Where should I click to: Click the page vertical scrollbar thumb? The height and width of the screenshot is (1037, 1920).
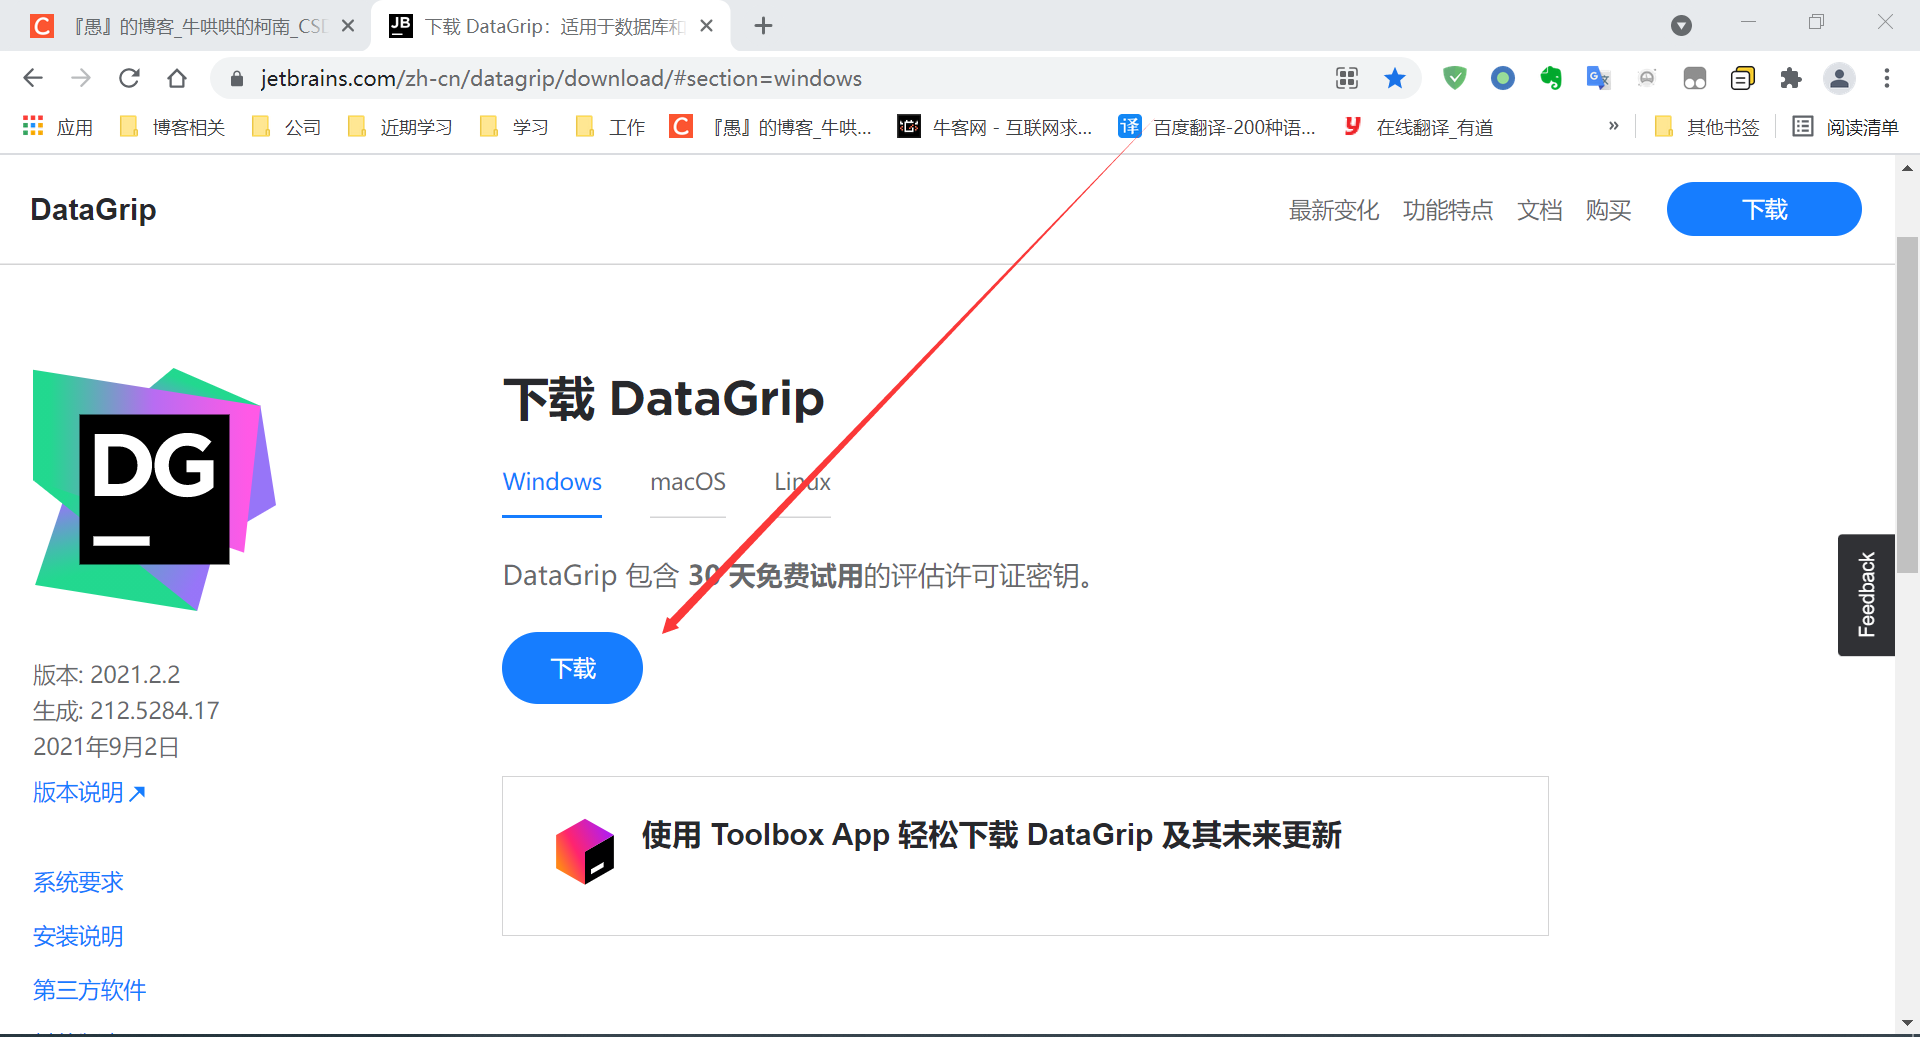pyautogui.click(x=1907, y=405)
